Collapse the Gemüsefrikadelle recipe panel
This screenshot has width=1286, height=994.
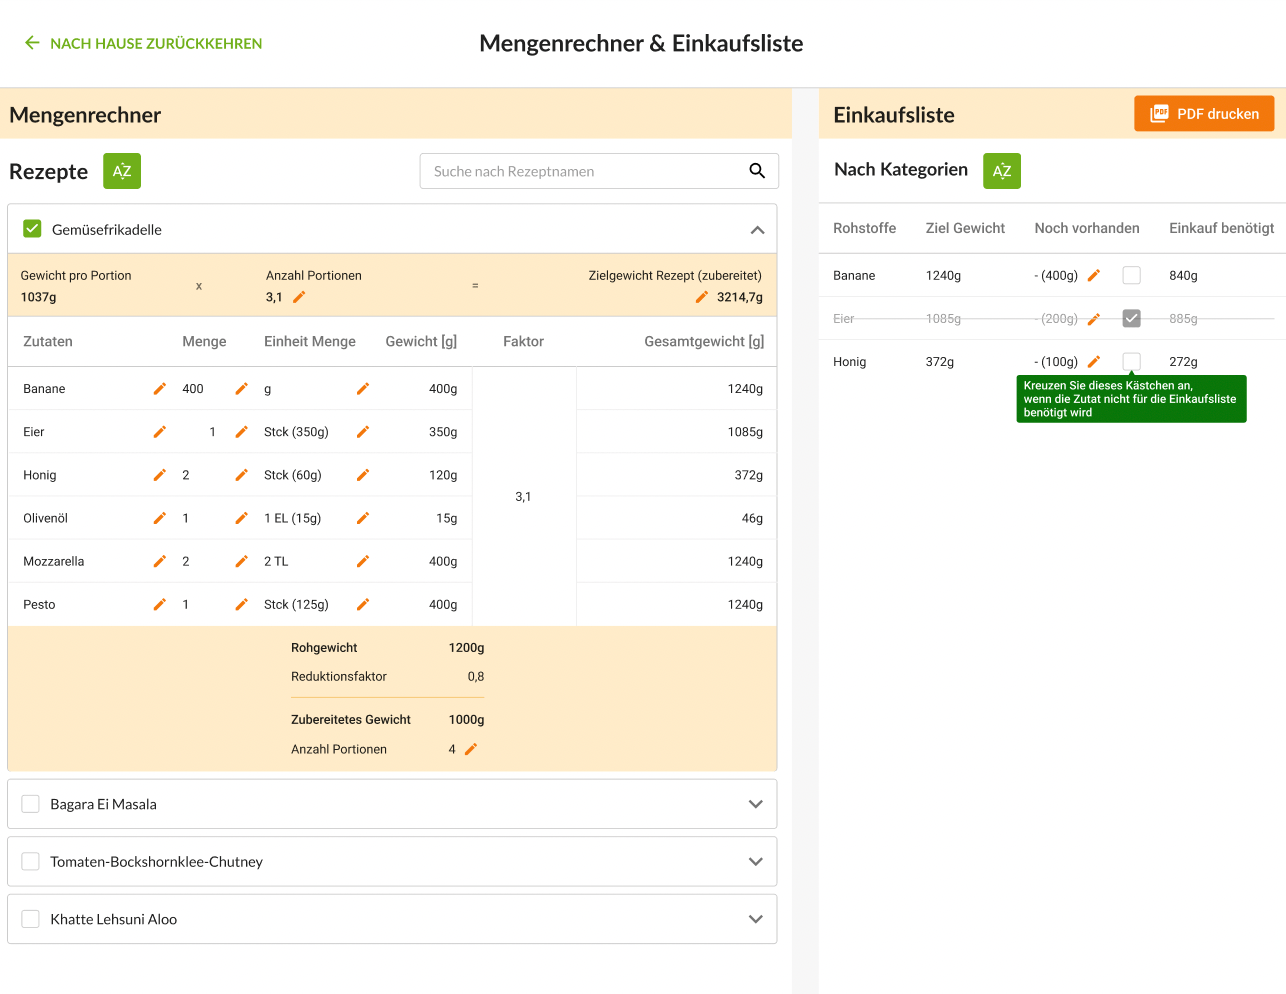tap(757, 230)
